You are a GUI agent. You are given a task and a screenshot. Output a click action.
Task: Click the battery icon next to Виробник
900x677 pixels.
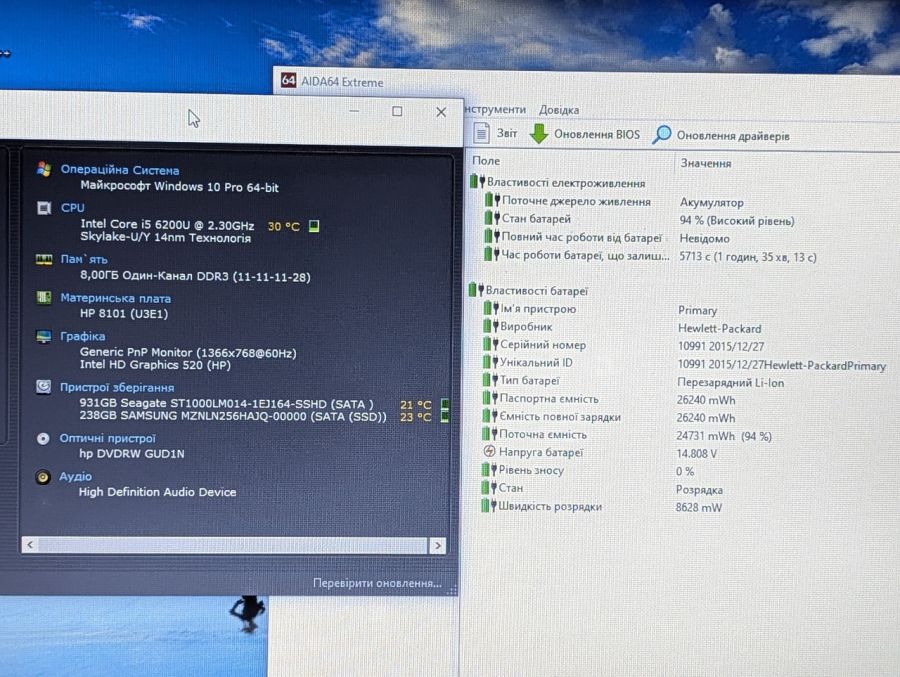(490, 326)
